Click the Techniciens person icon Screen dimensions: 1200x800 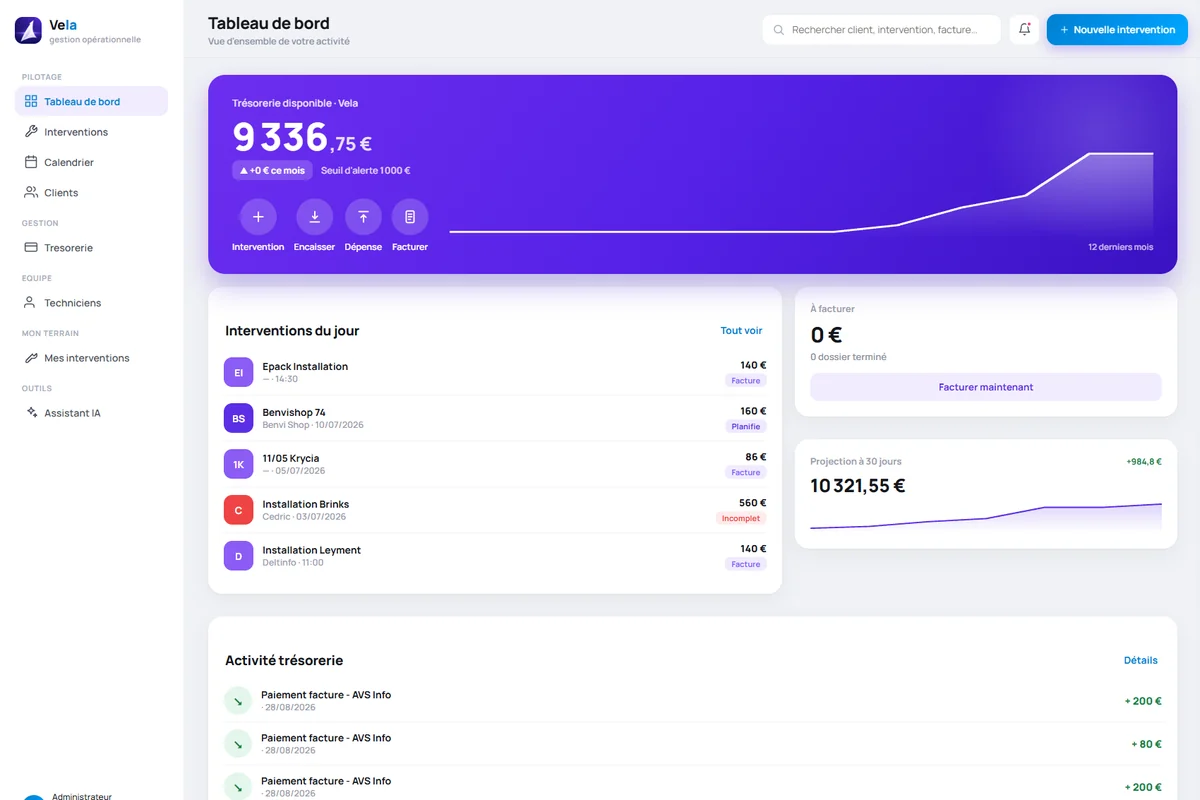click(31, 302)
